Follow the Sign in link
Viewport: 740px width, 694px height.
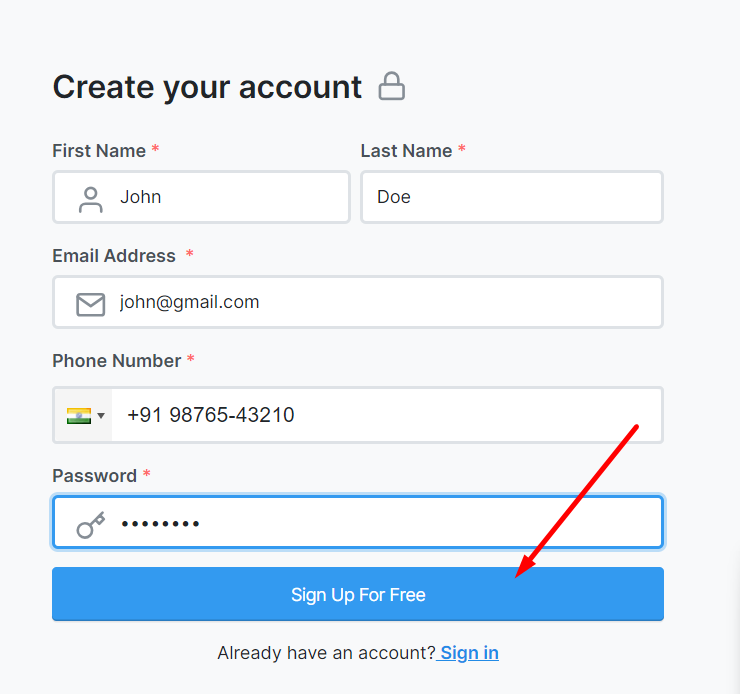coord(469,653)
